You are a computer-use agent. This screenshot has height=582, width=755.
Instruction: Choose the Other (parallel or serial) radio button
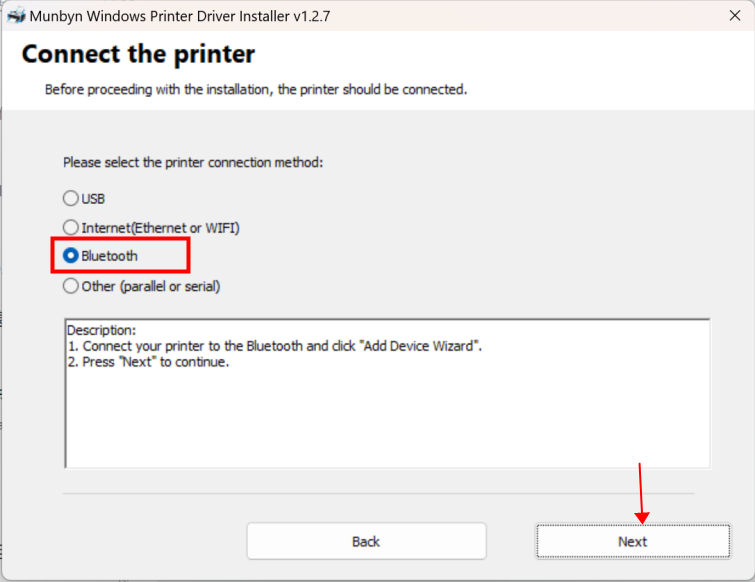coord(71,286)
